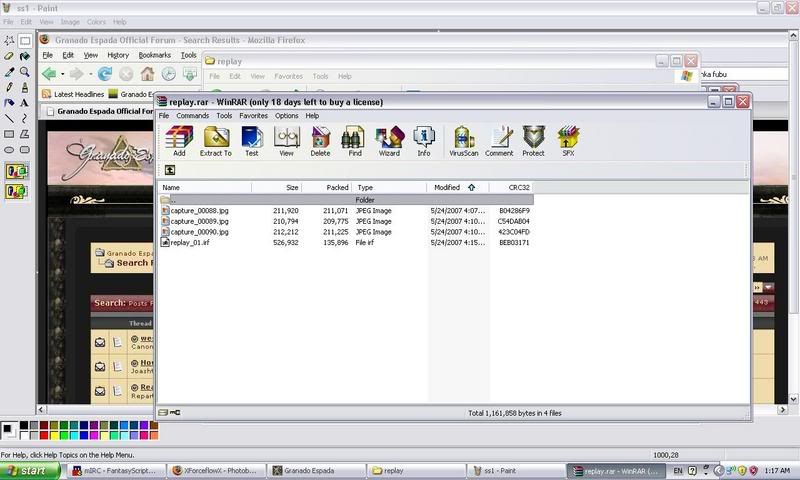
Task: Open Firefox's History menu
Action: 118,55
